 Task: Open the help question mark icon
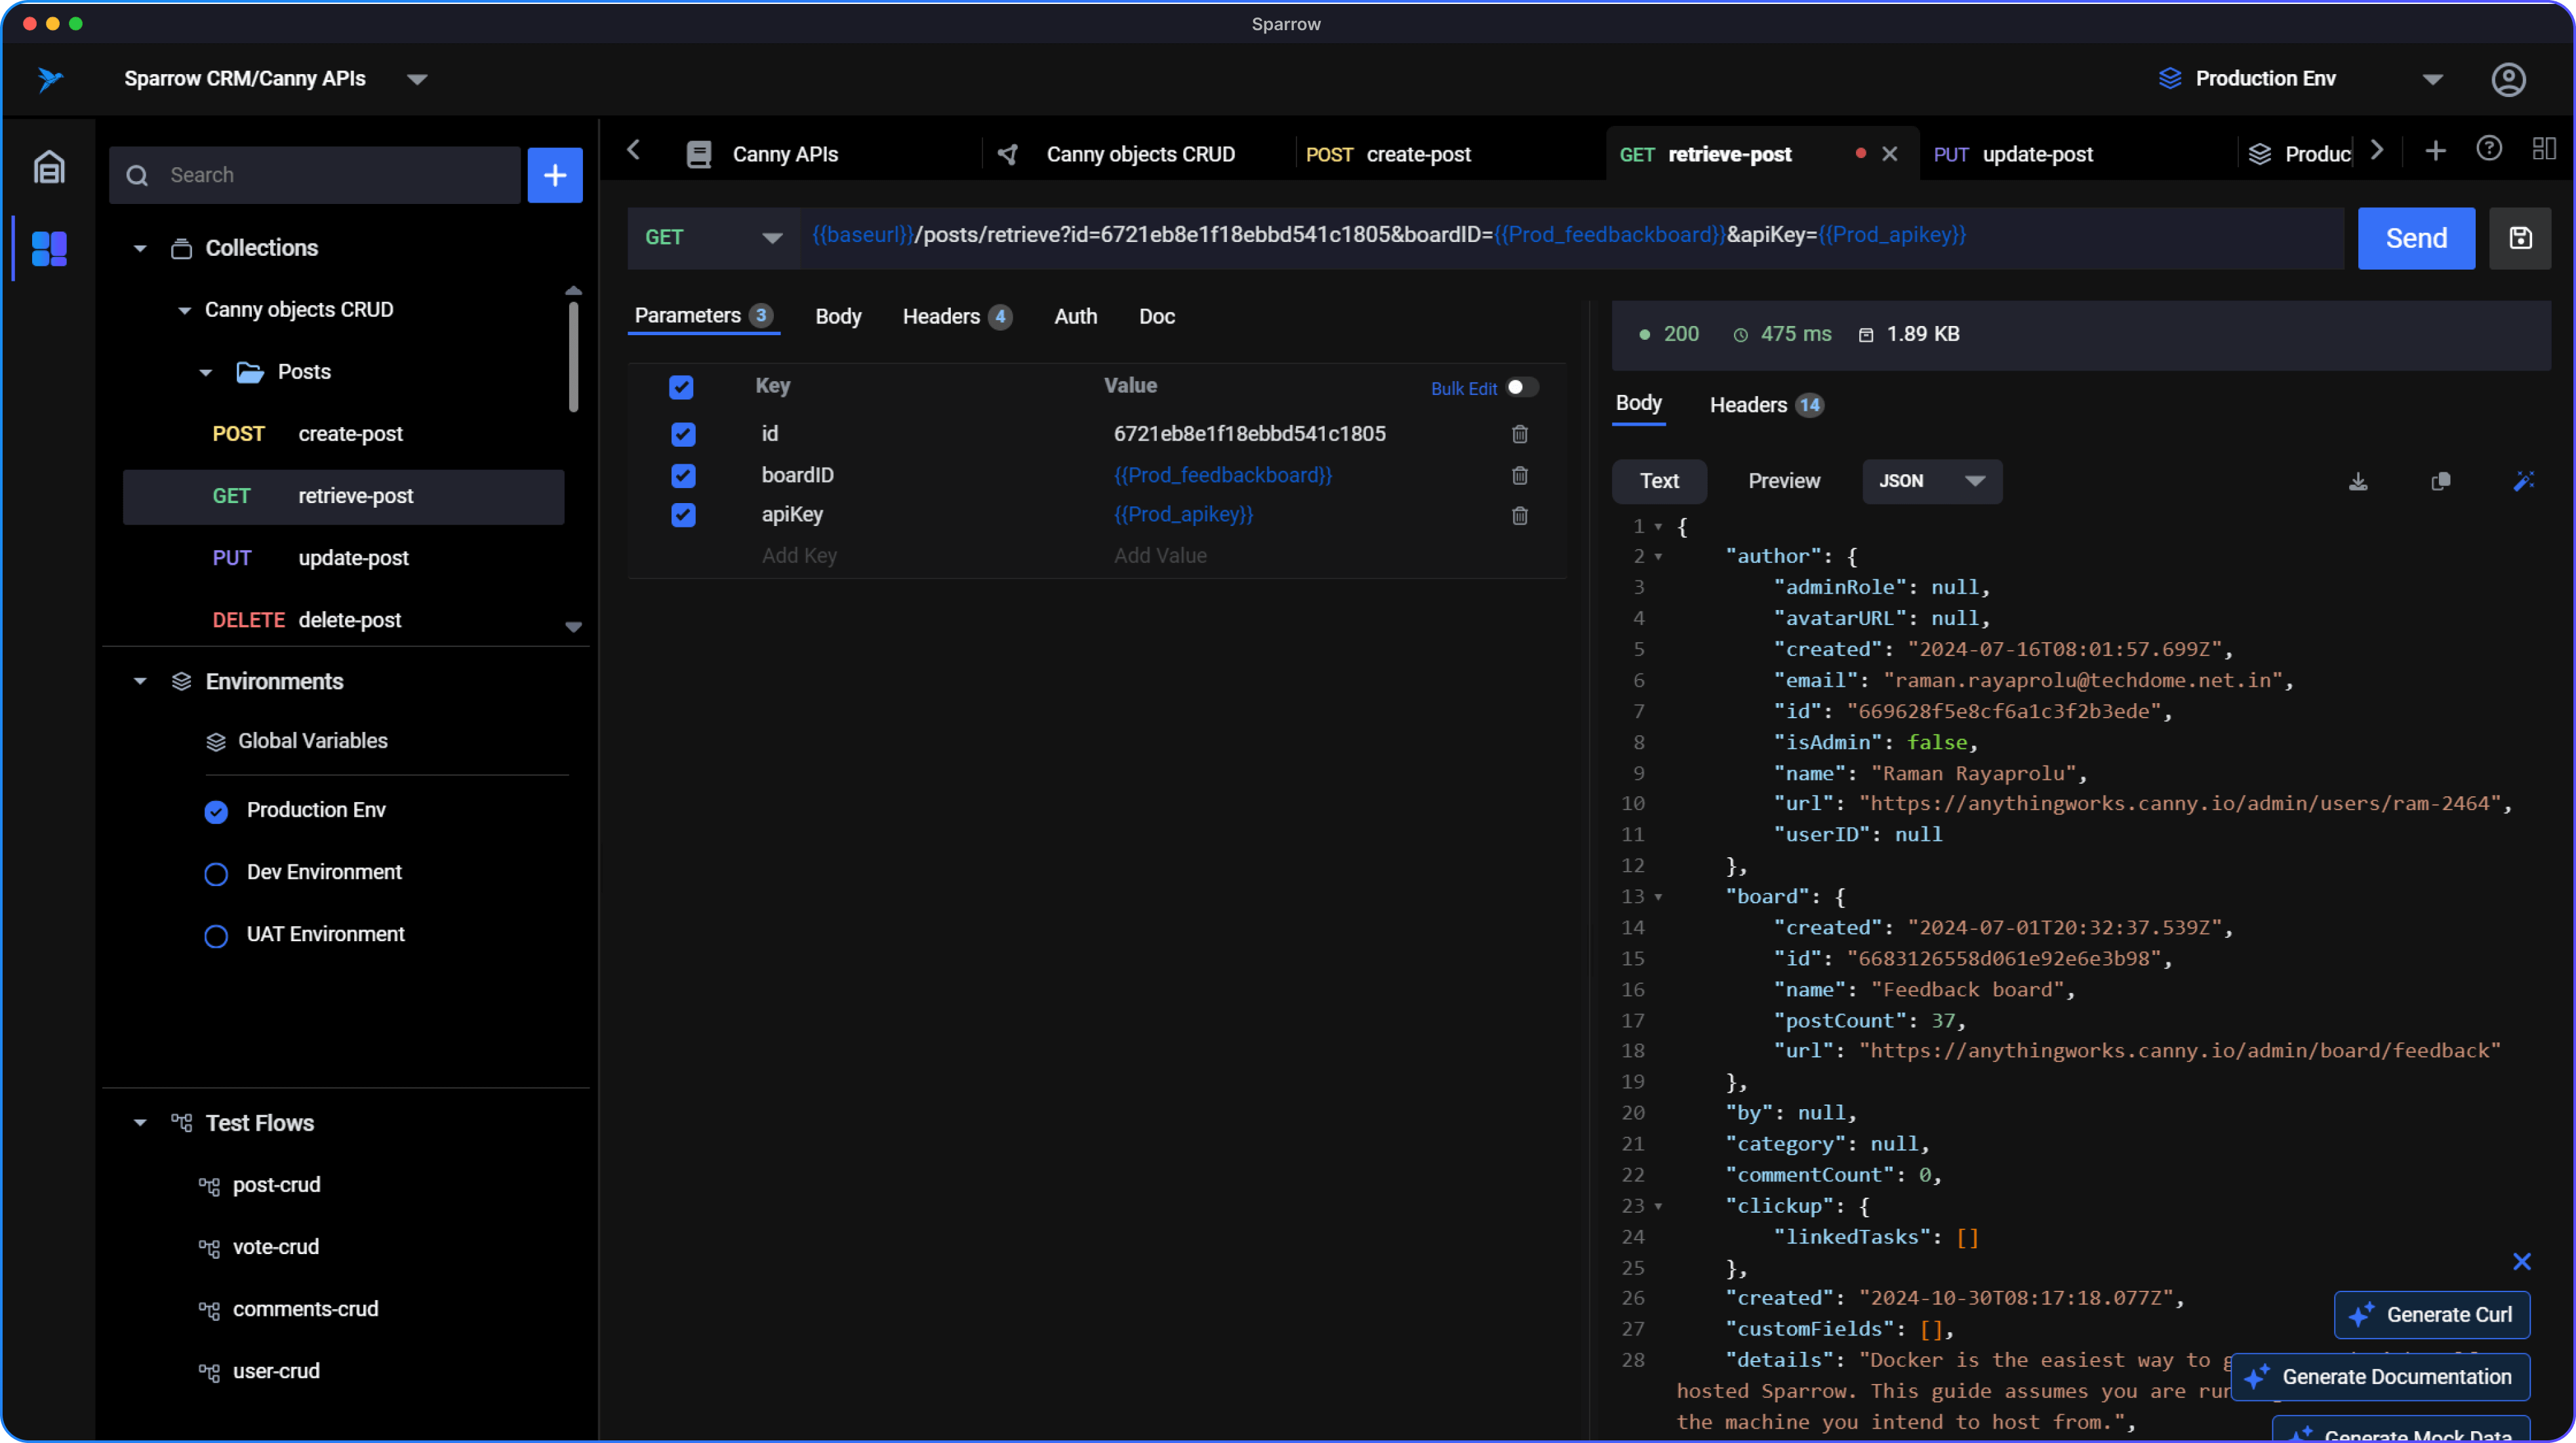tap(2489, 149)
